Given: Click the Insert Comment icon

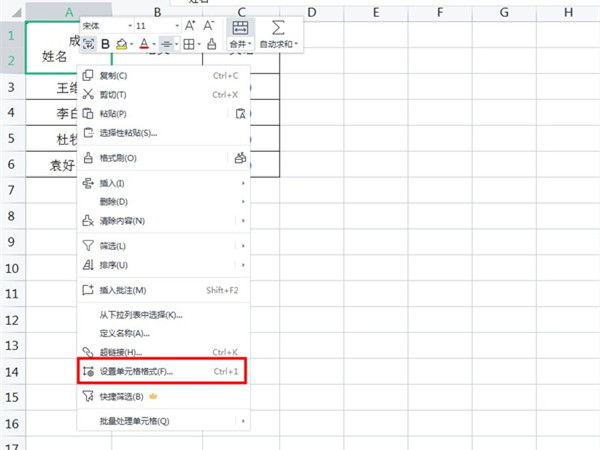Looking at the screenshot, I should pos(88,290).
